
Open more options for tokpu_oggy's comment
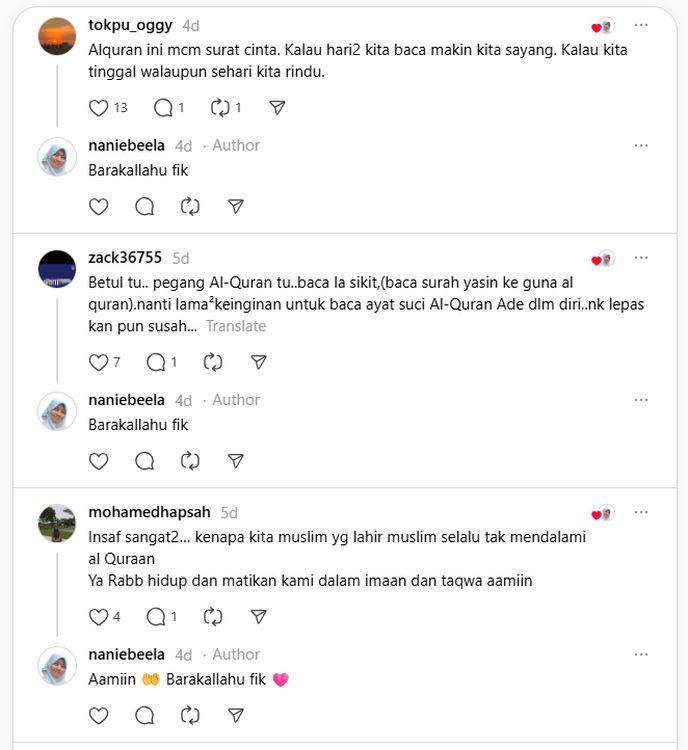click(x=641, y=25)
